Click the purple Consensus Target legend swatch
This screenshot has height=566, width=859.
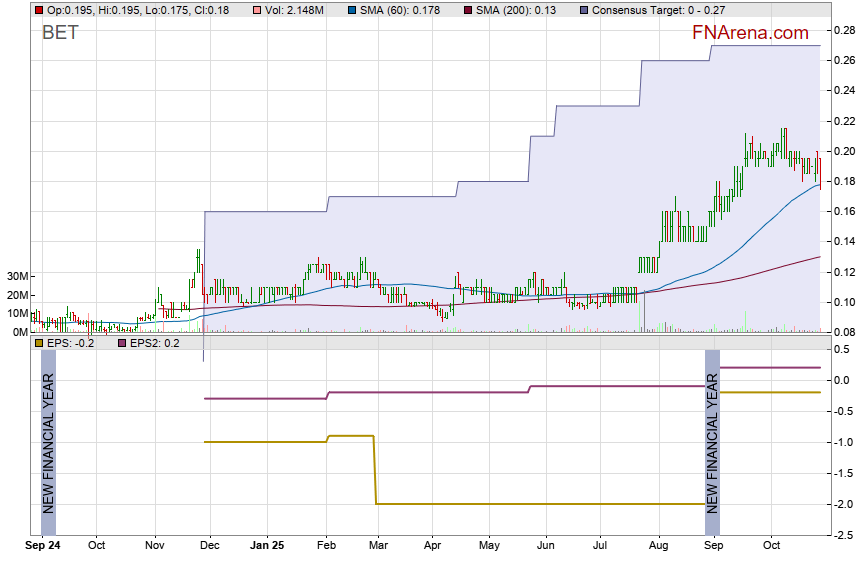584,10
